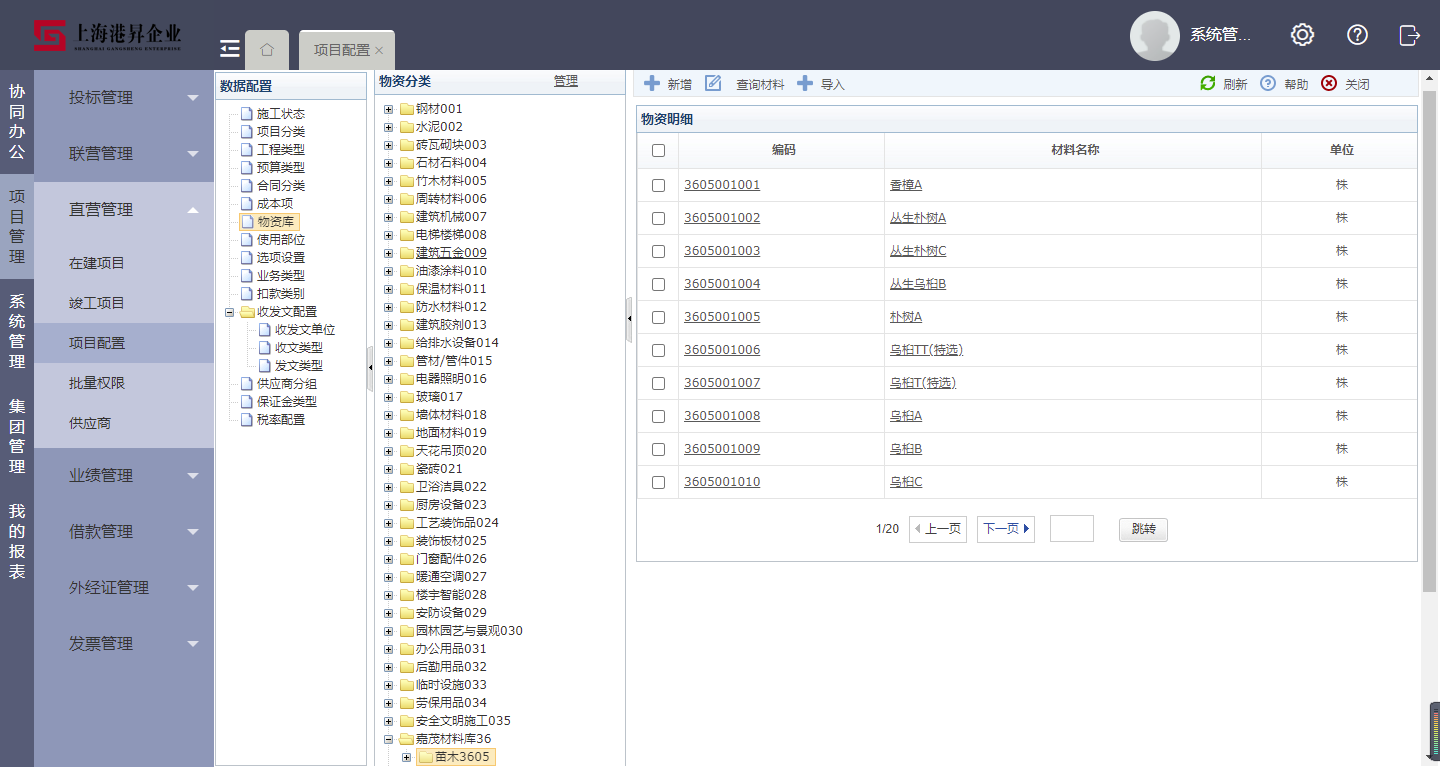Viewport: 1440px width, 767px height.
Task: Click the green 刷新 refresh icon
Action: (x=1208, y=83)
